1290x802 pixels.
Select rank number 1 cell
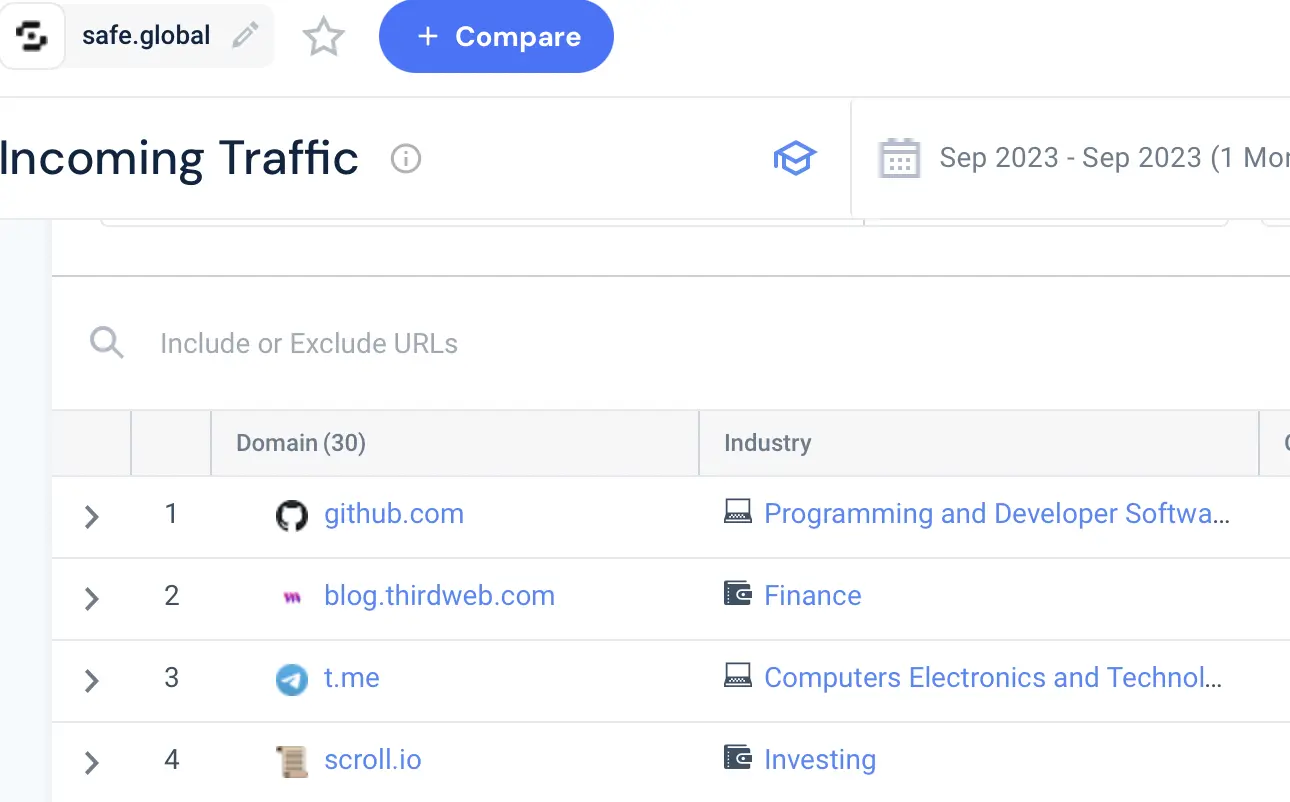[171, 514]
